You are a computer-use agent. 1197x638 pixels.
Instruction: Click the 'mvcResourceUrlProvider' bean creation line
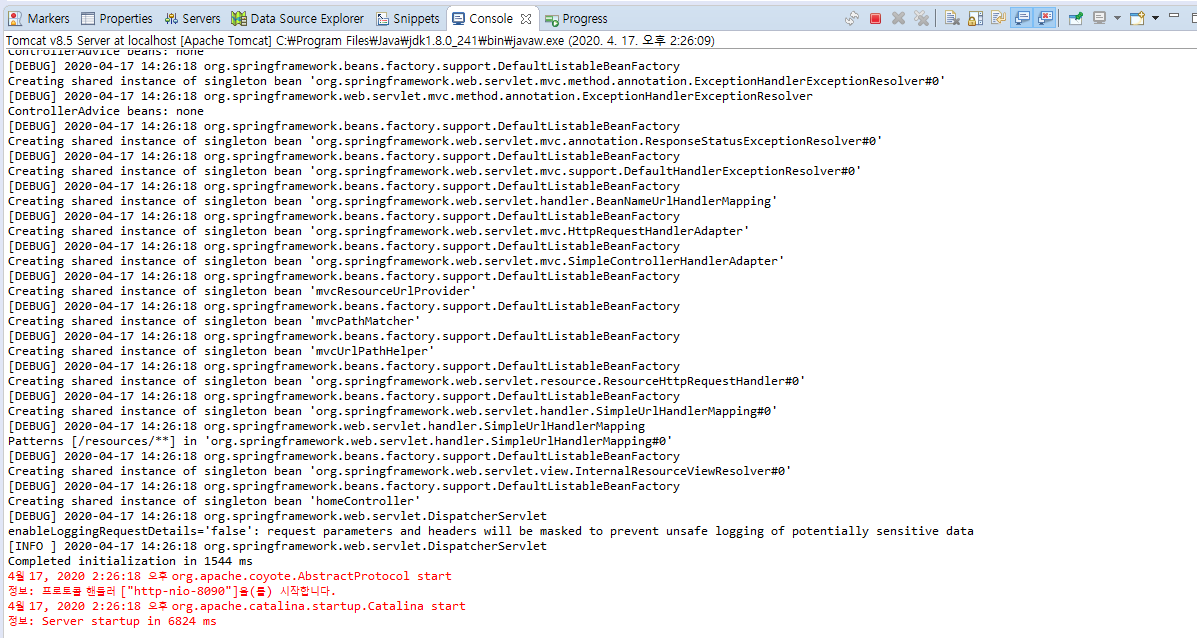(242, 291)
